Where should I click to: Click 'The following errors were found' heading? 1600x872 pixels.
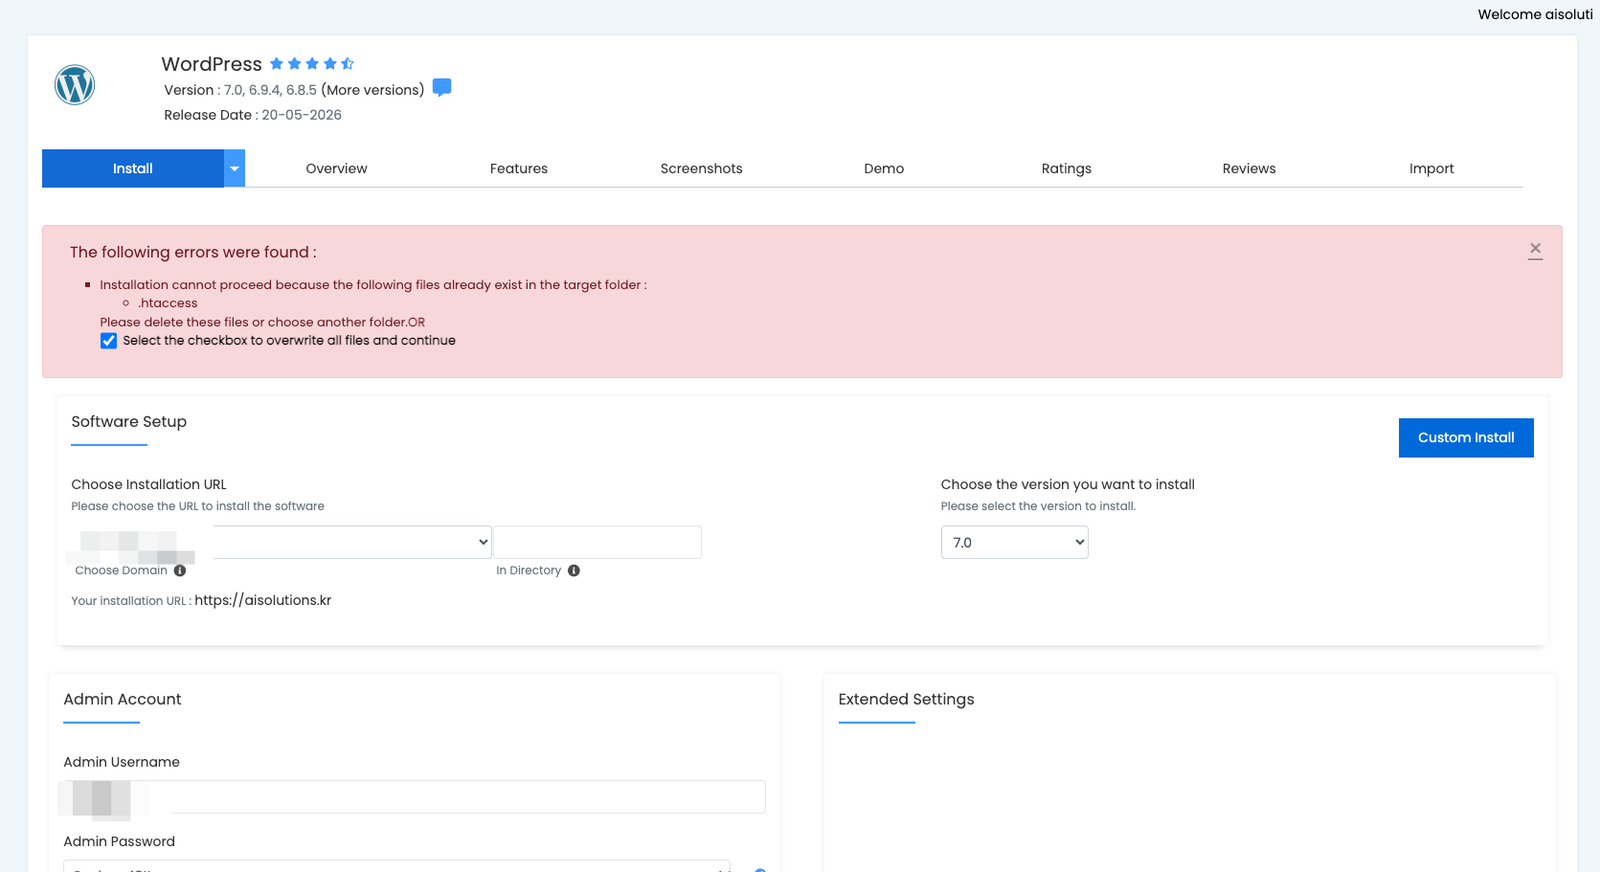[193, 252]
